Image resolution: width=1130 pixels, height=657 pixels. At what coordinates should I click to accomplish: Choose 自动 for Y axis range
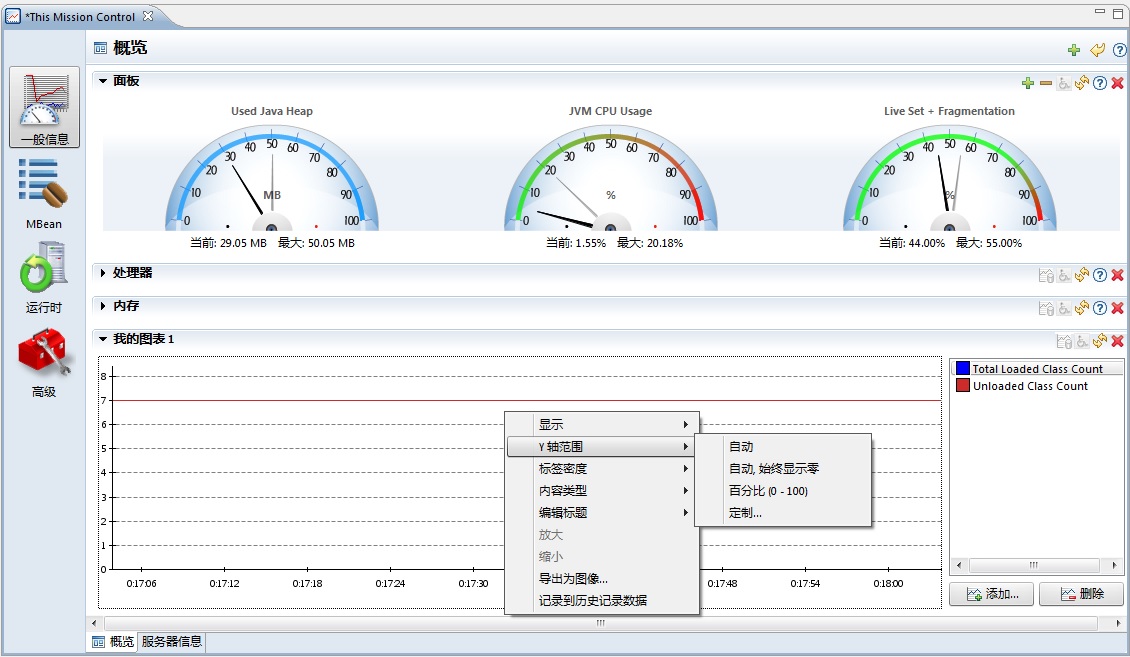(x=741, y=447)
